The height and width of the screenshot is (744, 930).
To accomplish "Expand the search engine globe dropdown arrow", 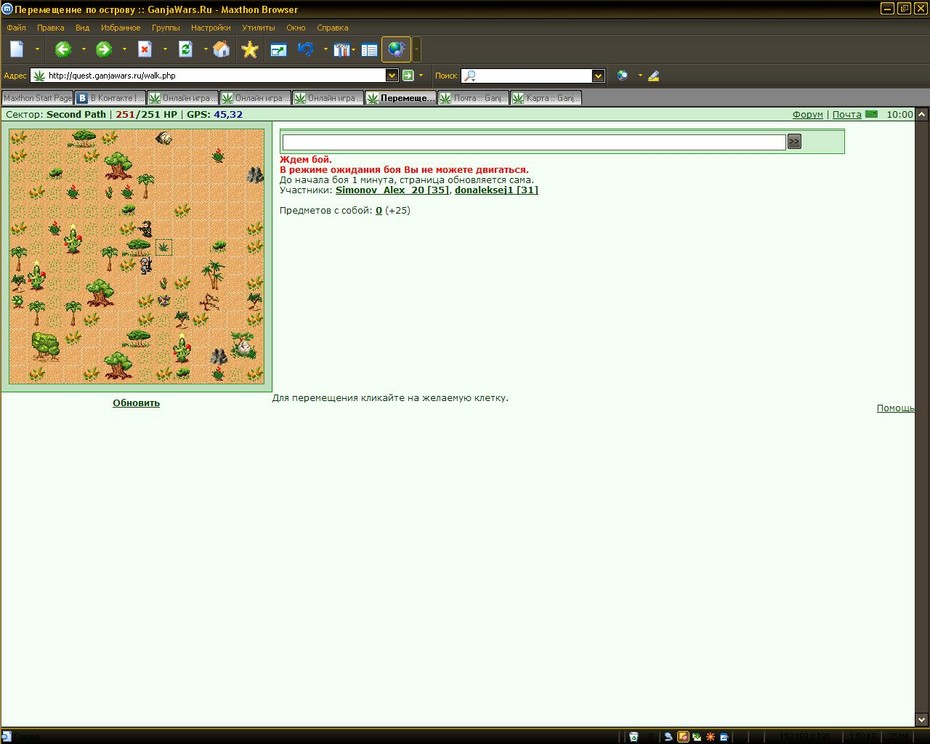I will point(640,75).
